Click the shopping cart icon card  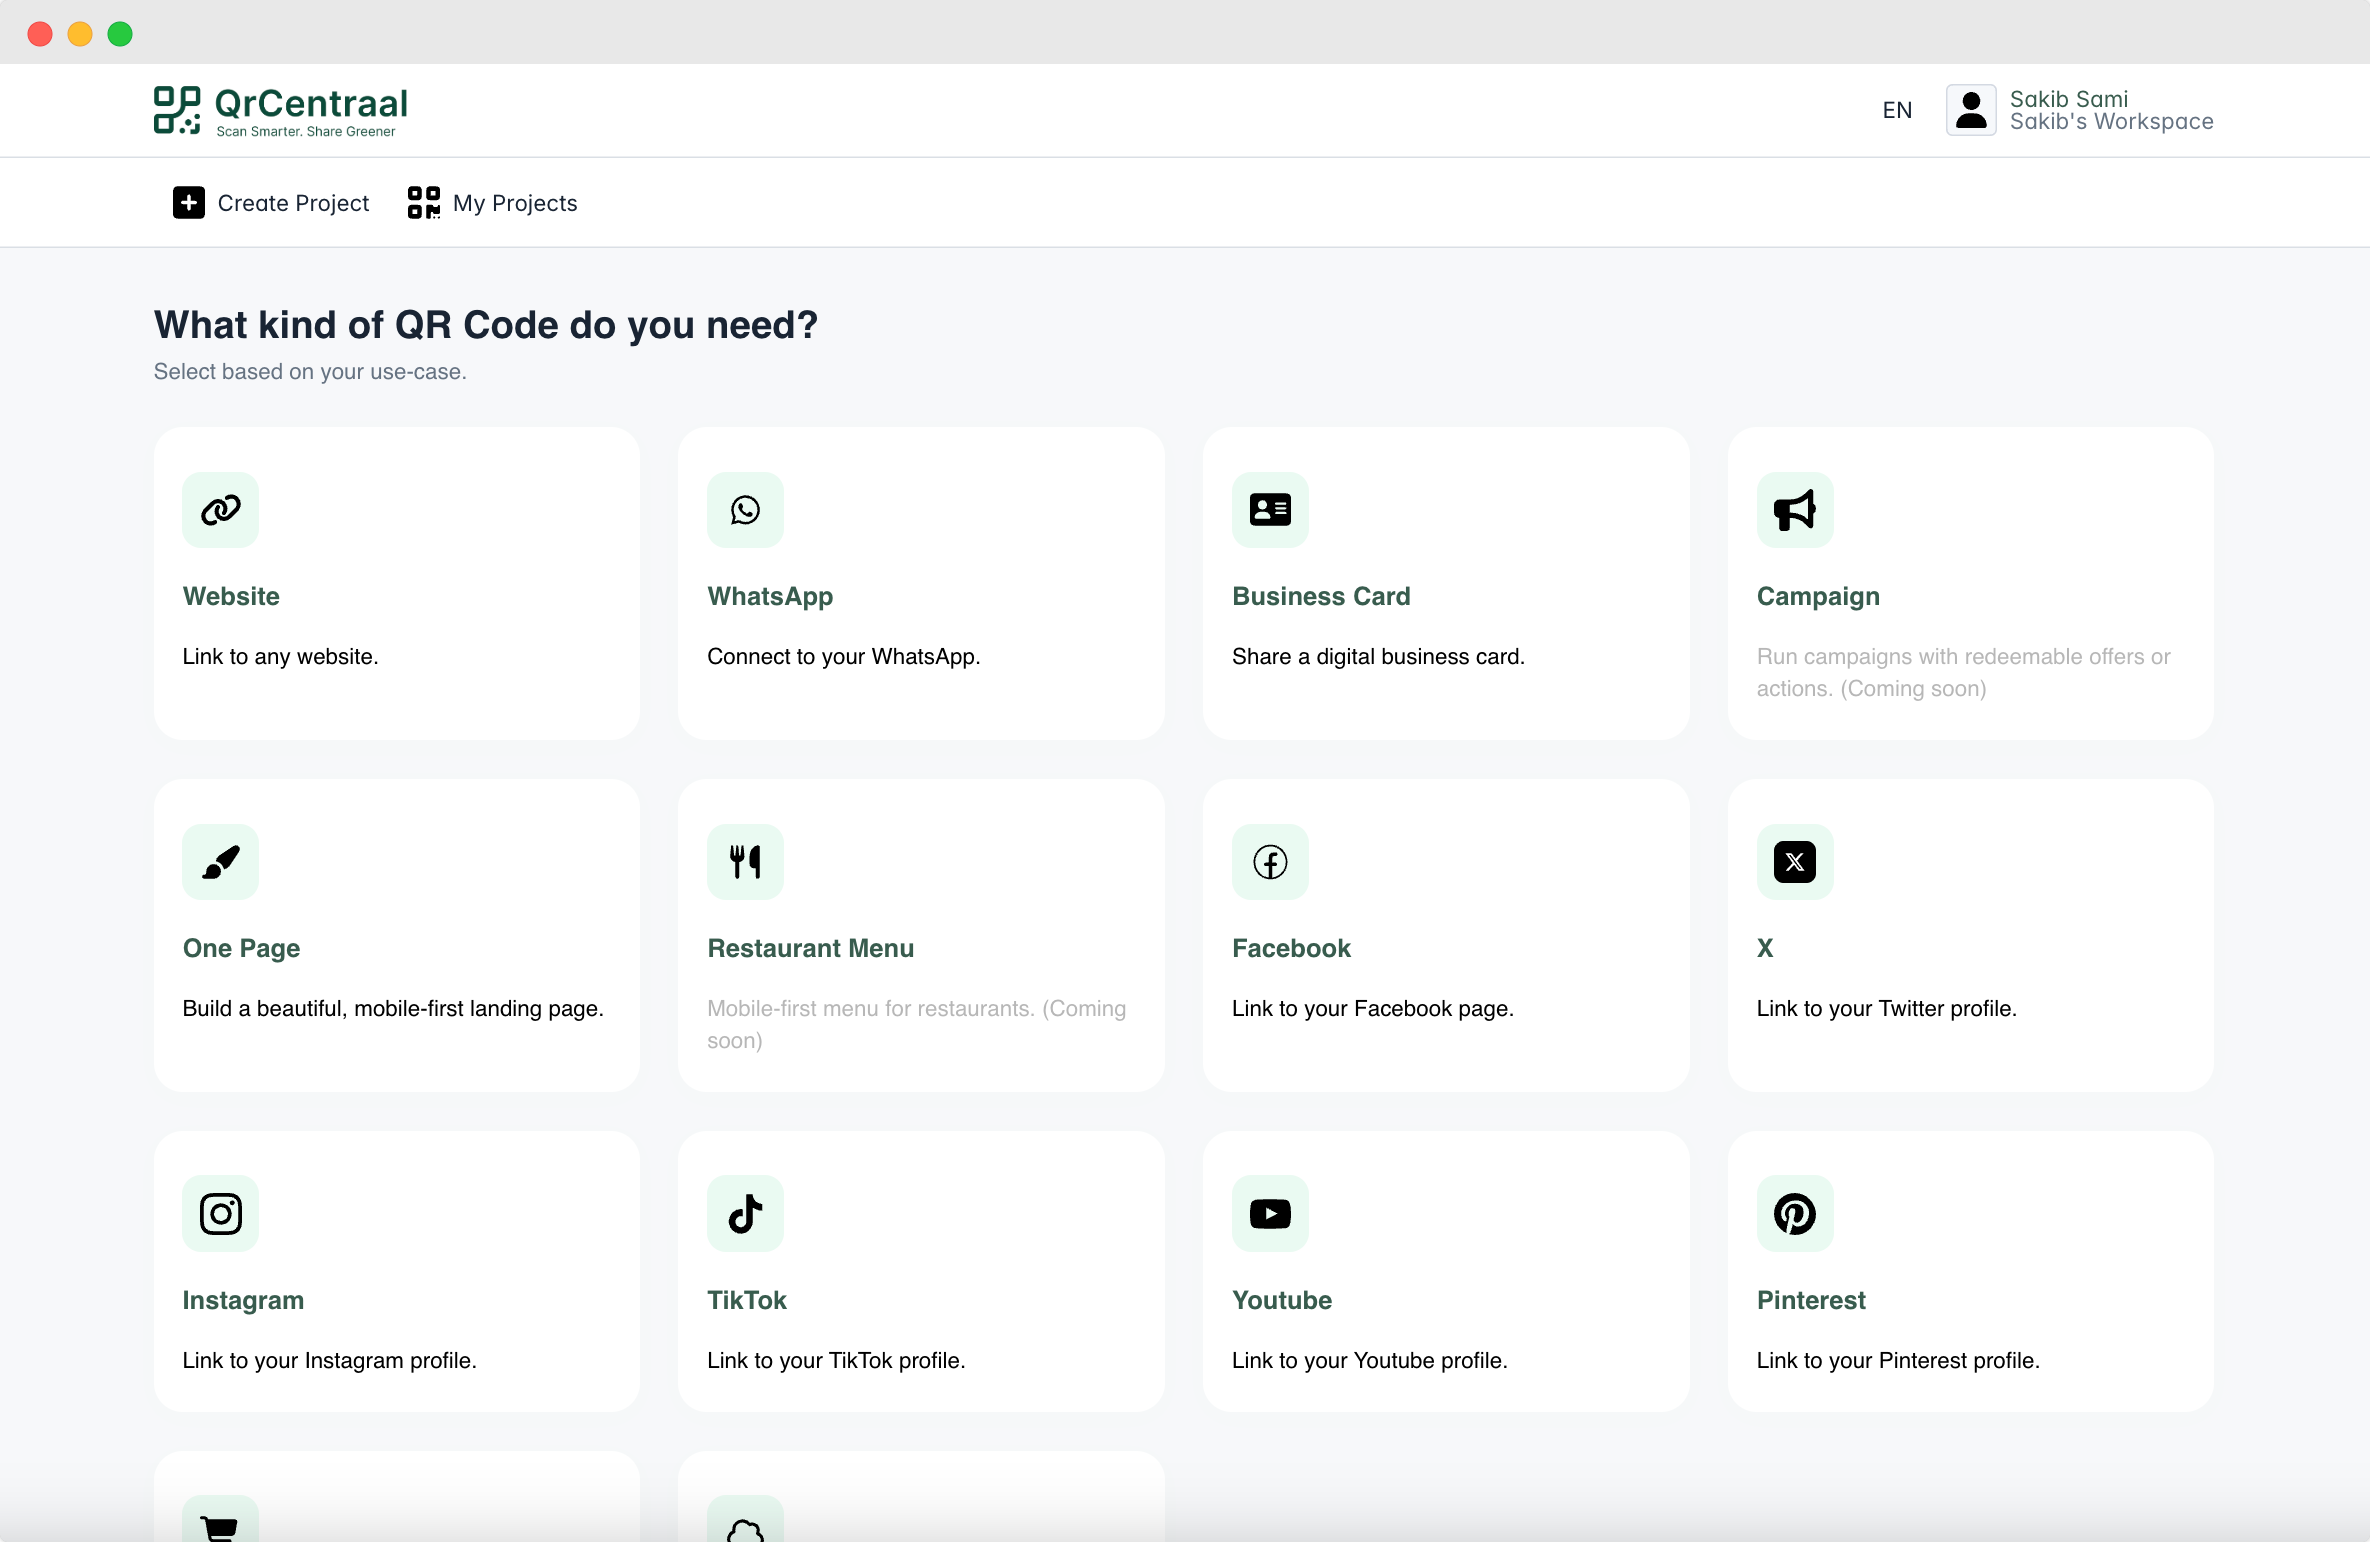220,1524
